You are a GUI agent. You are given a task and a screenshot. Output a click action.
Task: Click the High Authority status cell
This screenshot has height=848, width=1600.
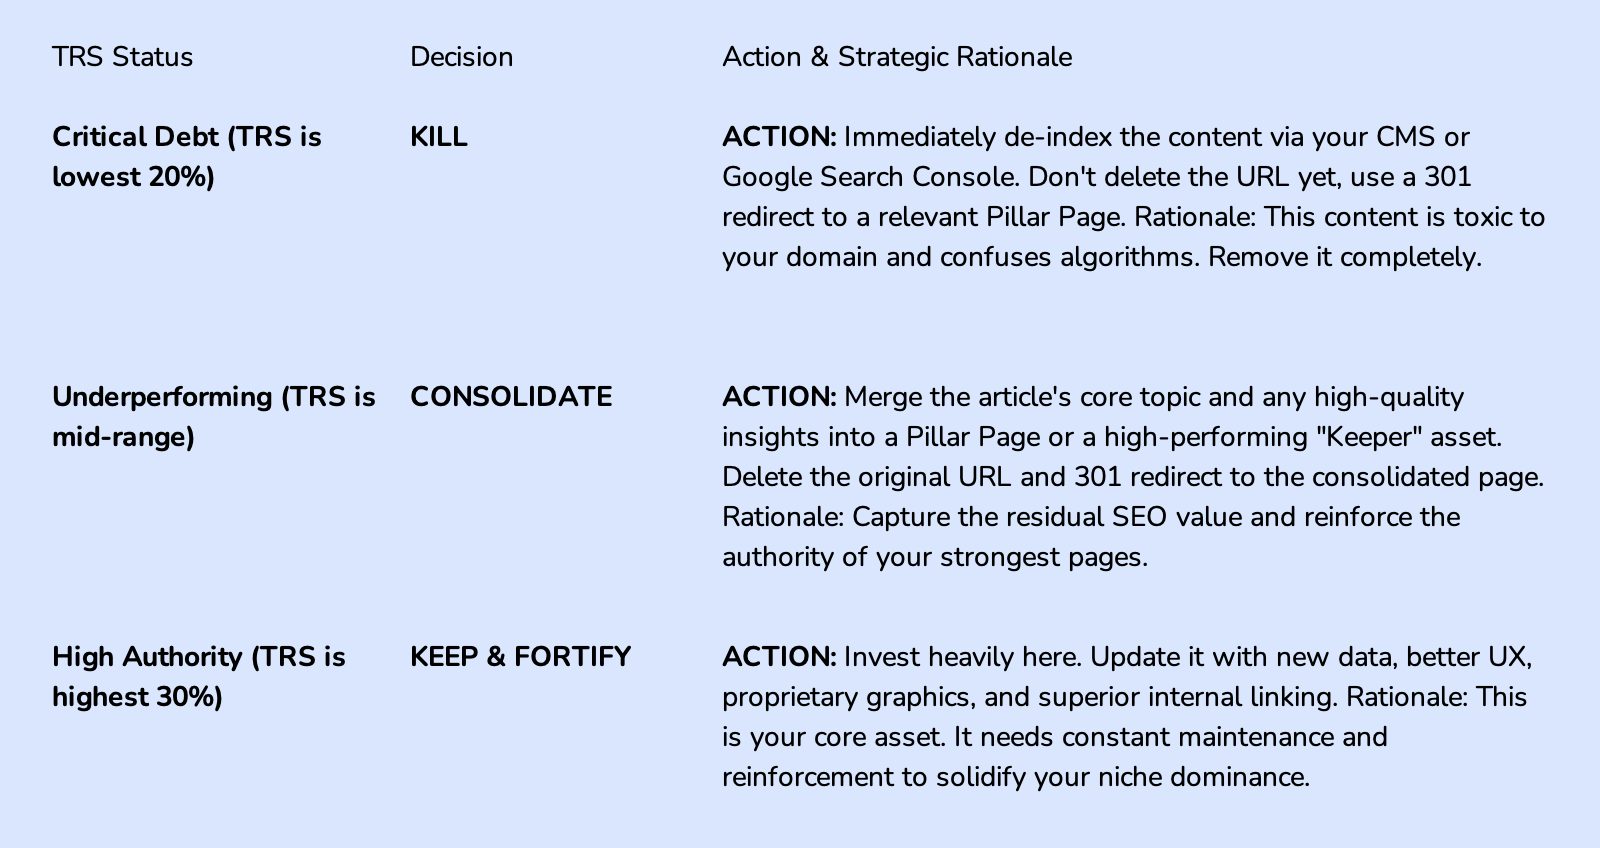point(198,677)
